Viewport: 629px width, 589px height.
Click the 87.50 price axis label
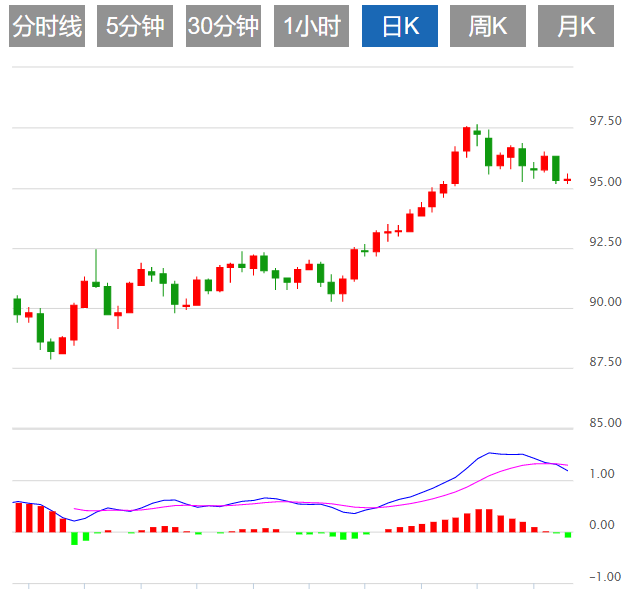606,362
